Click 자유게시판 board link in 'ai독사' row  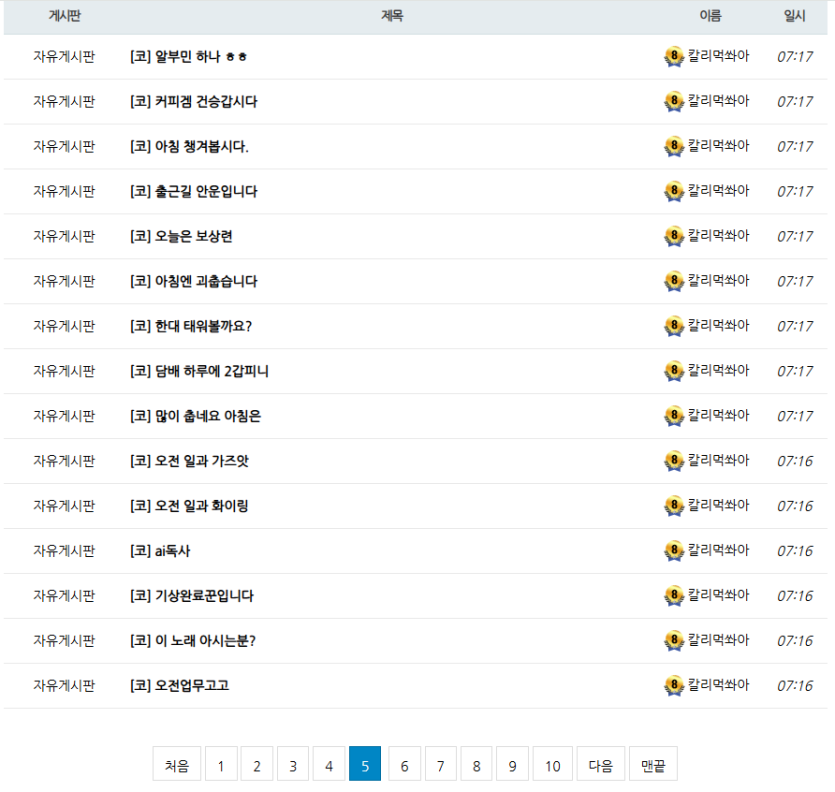coord(64,551)
